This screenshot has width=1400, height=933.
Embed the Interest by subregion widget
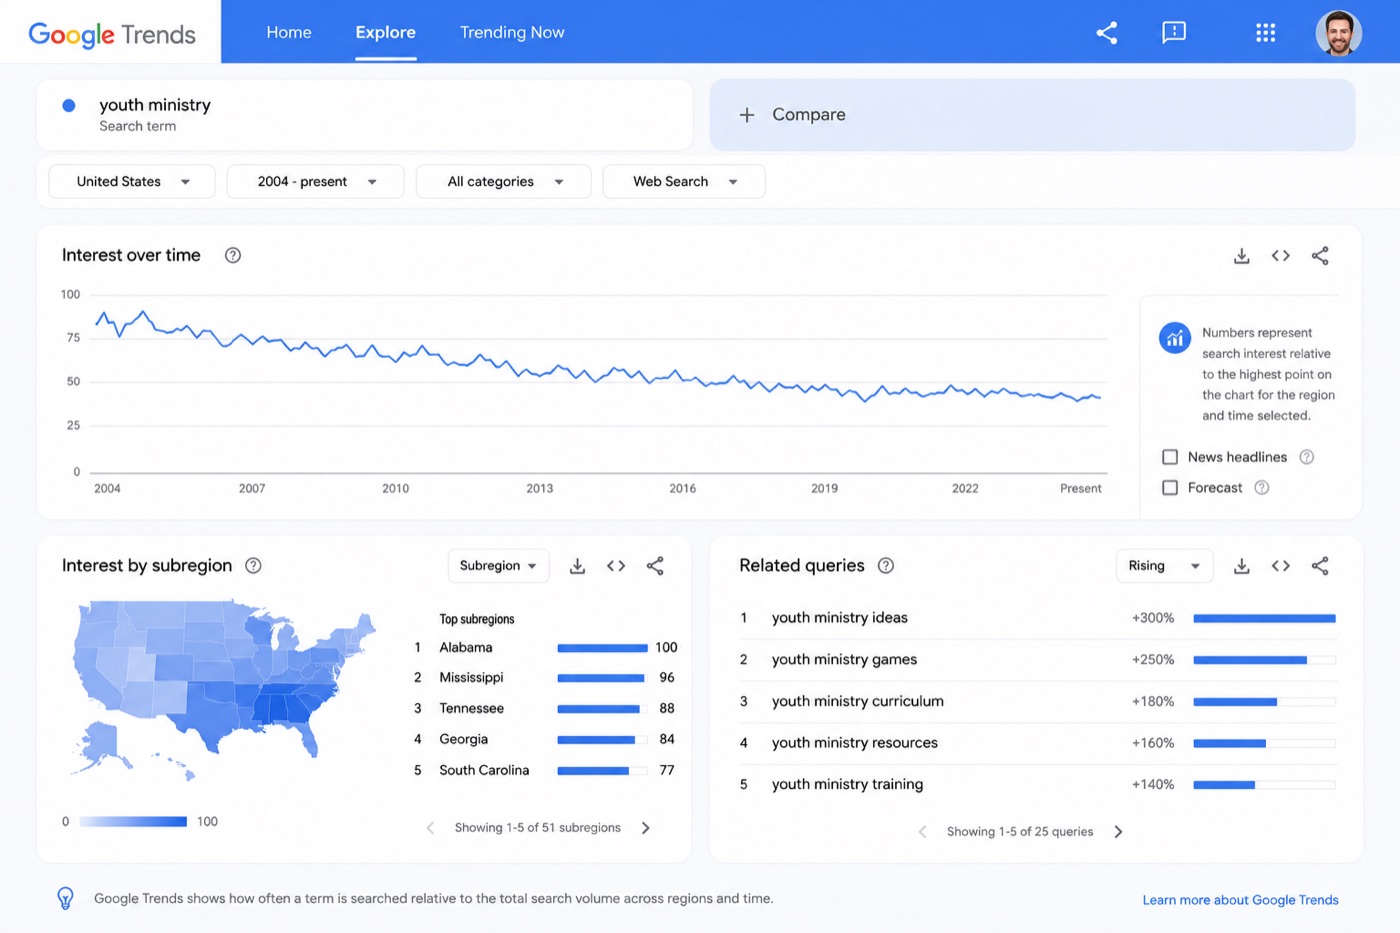[x=616, y=566]
